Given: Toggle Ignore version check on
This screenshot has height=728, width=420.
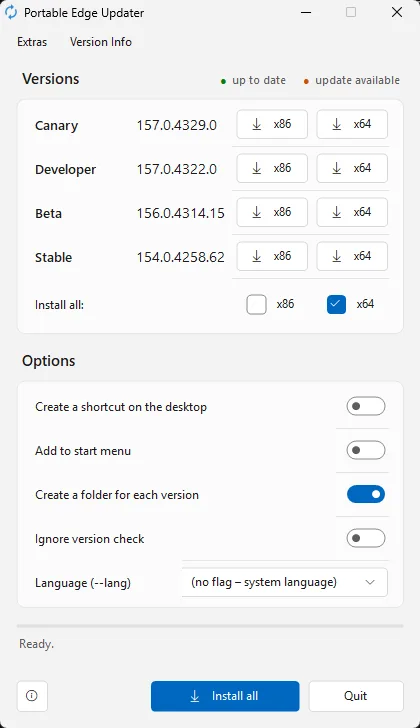Looking at the screenshot, I should [366, 539].
